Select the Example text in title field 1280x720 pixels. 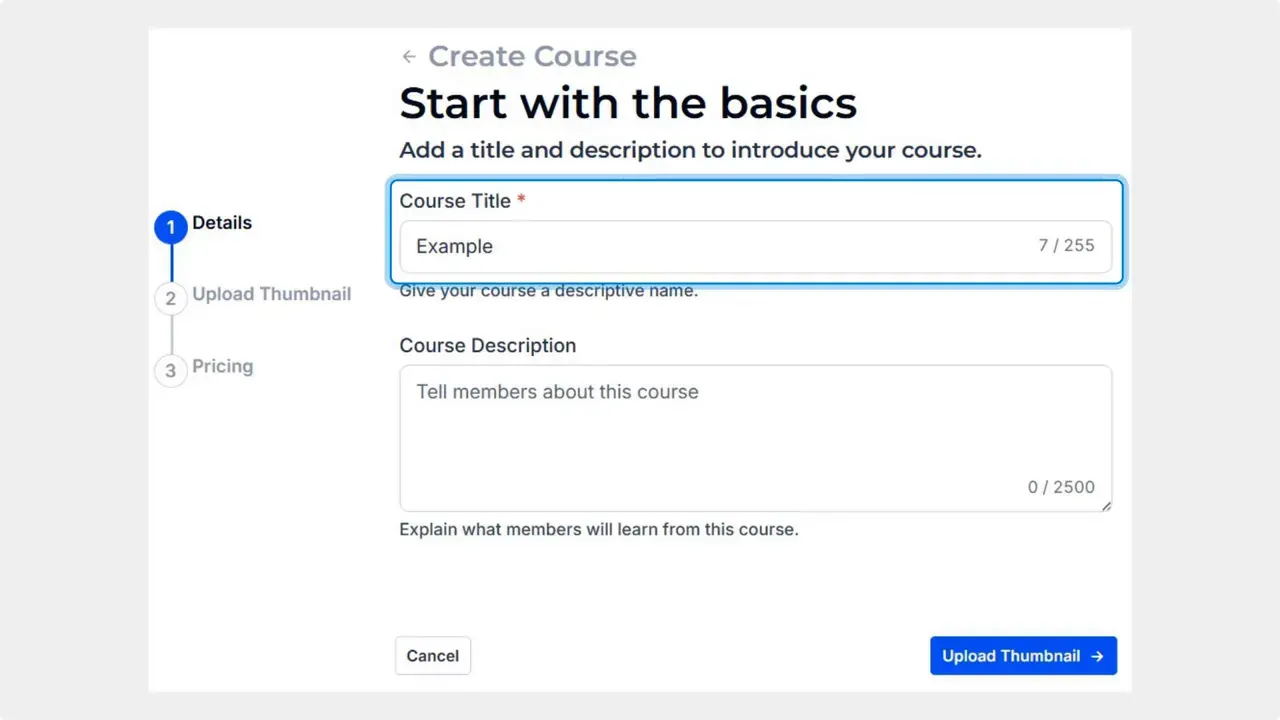point(454,246)
